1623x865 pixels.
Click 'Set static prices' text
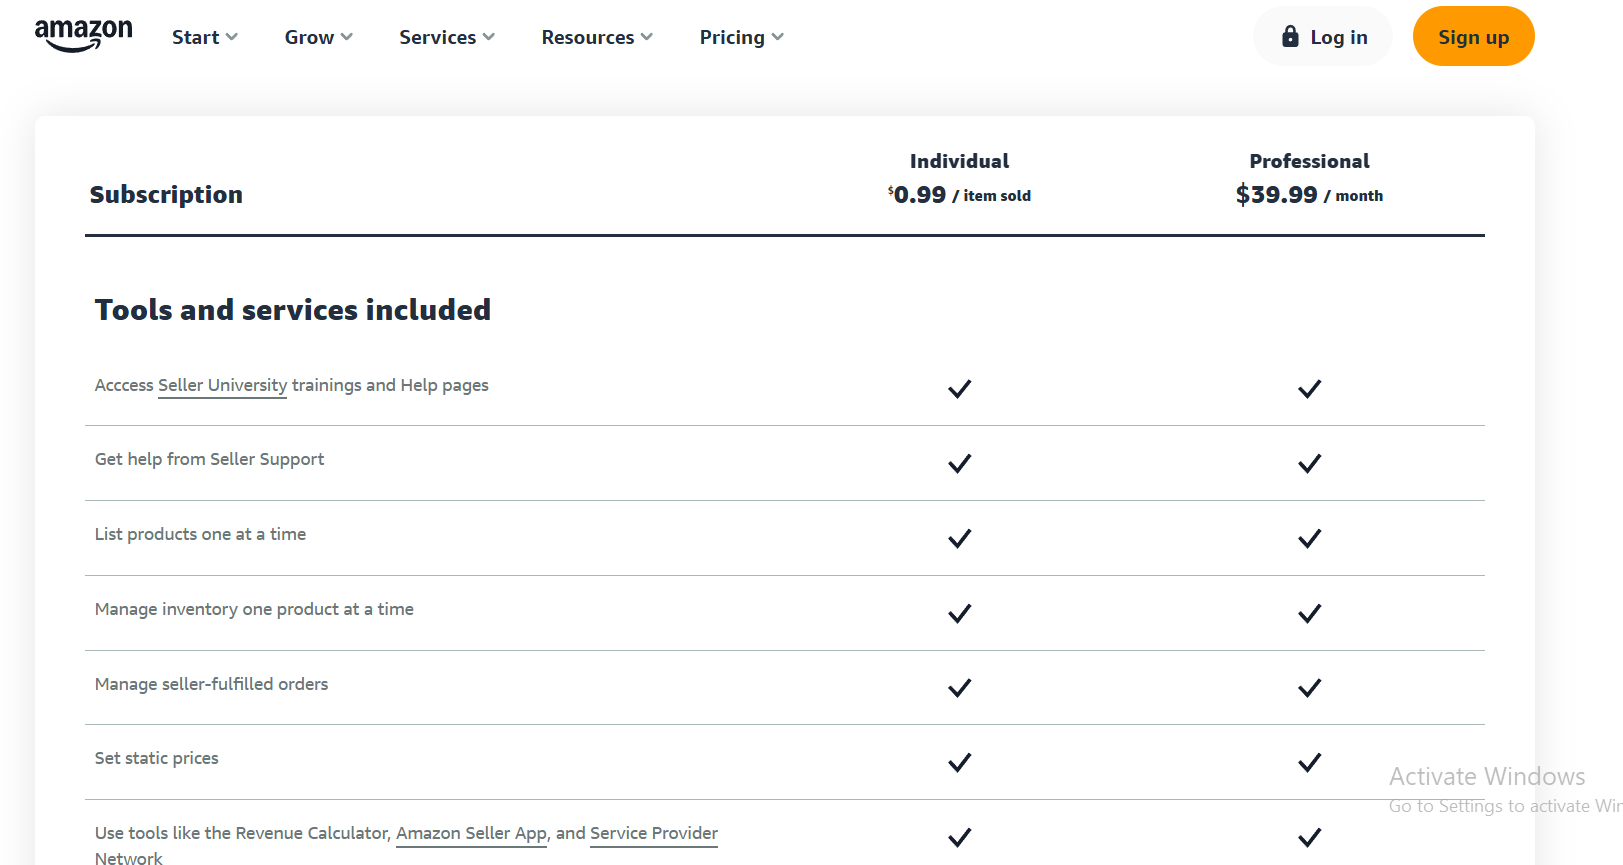click(x=156, y=758)
